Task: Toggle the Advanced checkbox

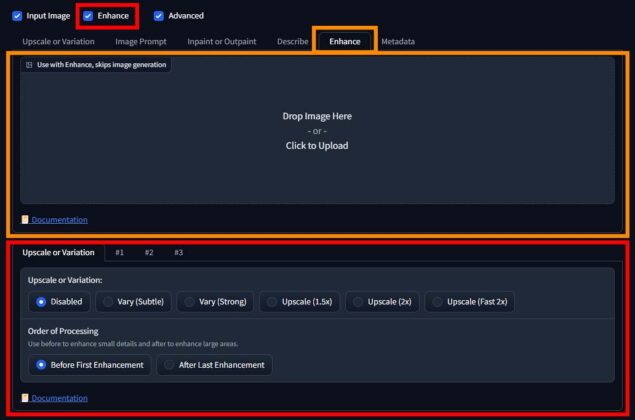Action: click(158, 16)
